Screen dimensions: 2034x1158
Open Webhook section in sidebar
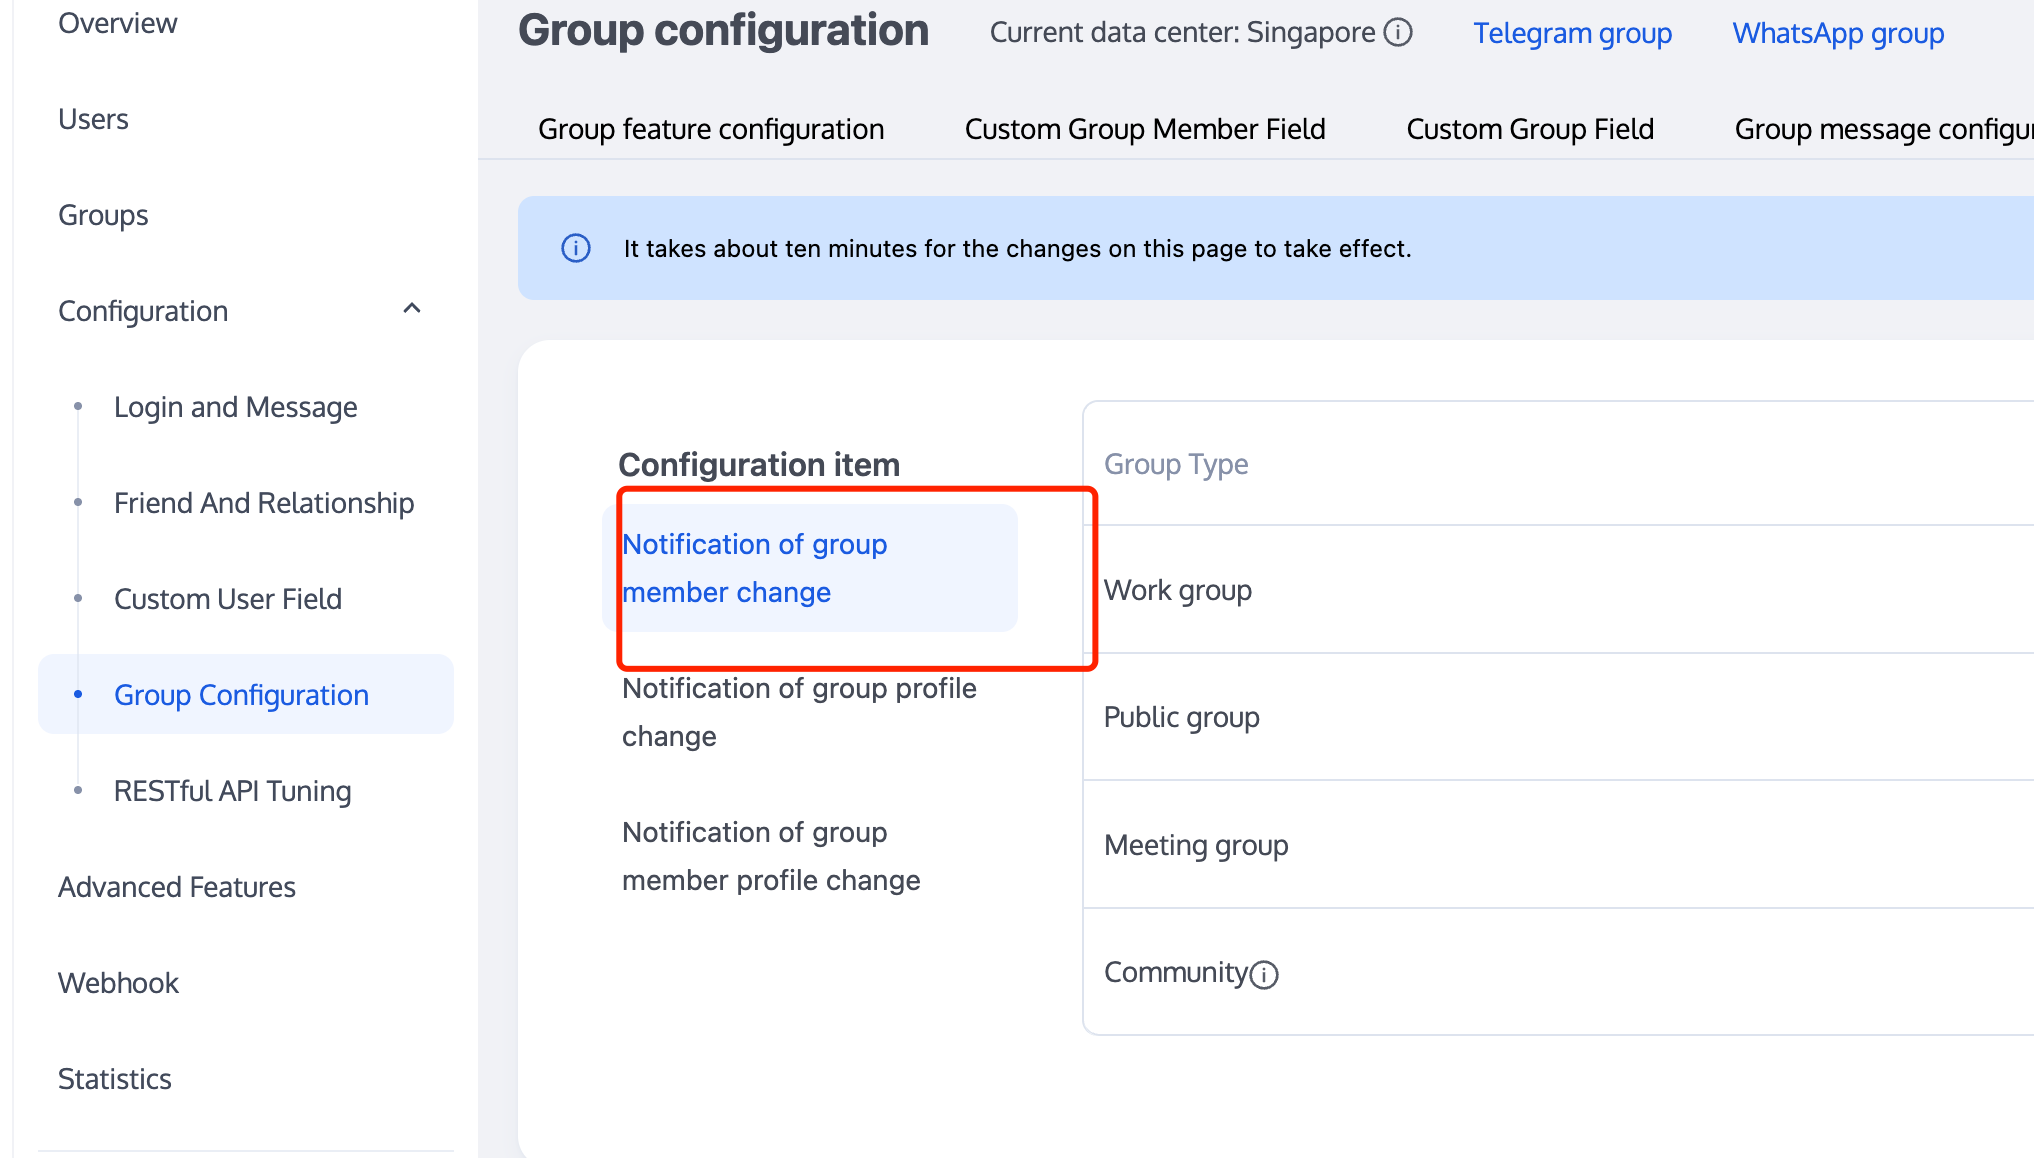click(x=118, y=983)
